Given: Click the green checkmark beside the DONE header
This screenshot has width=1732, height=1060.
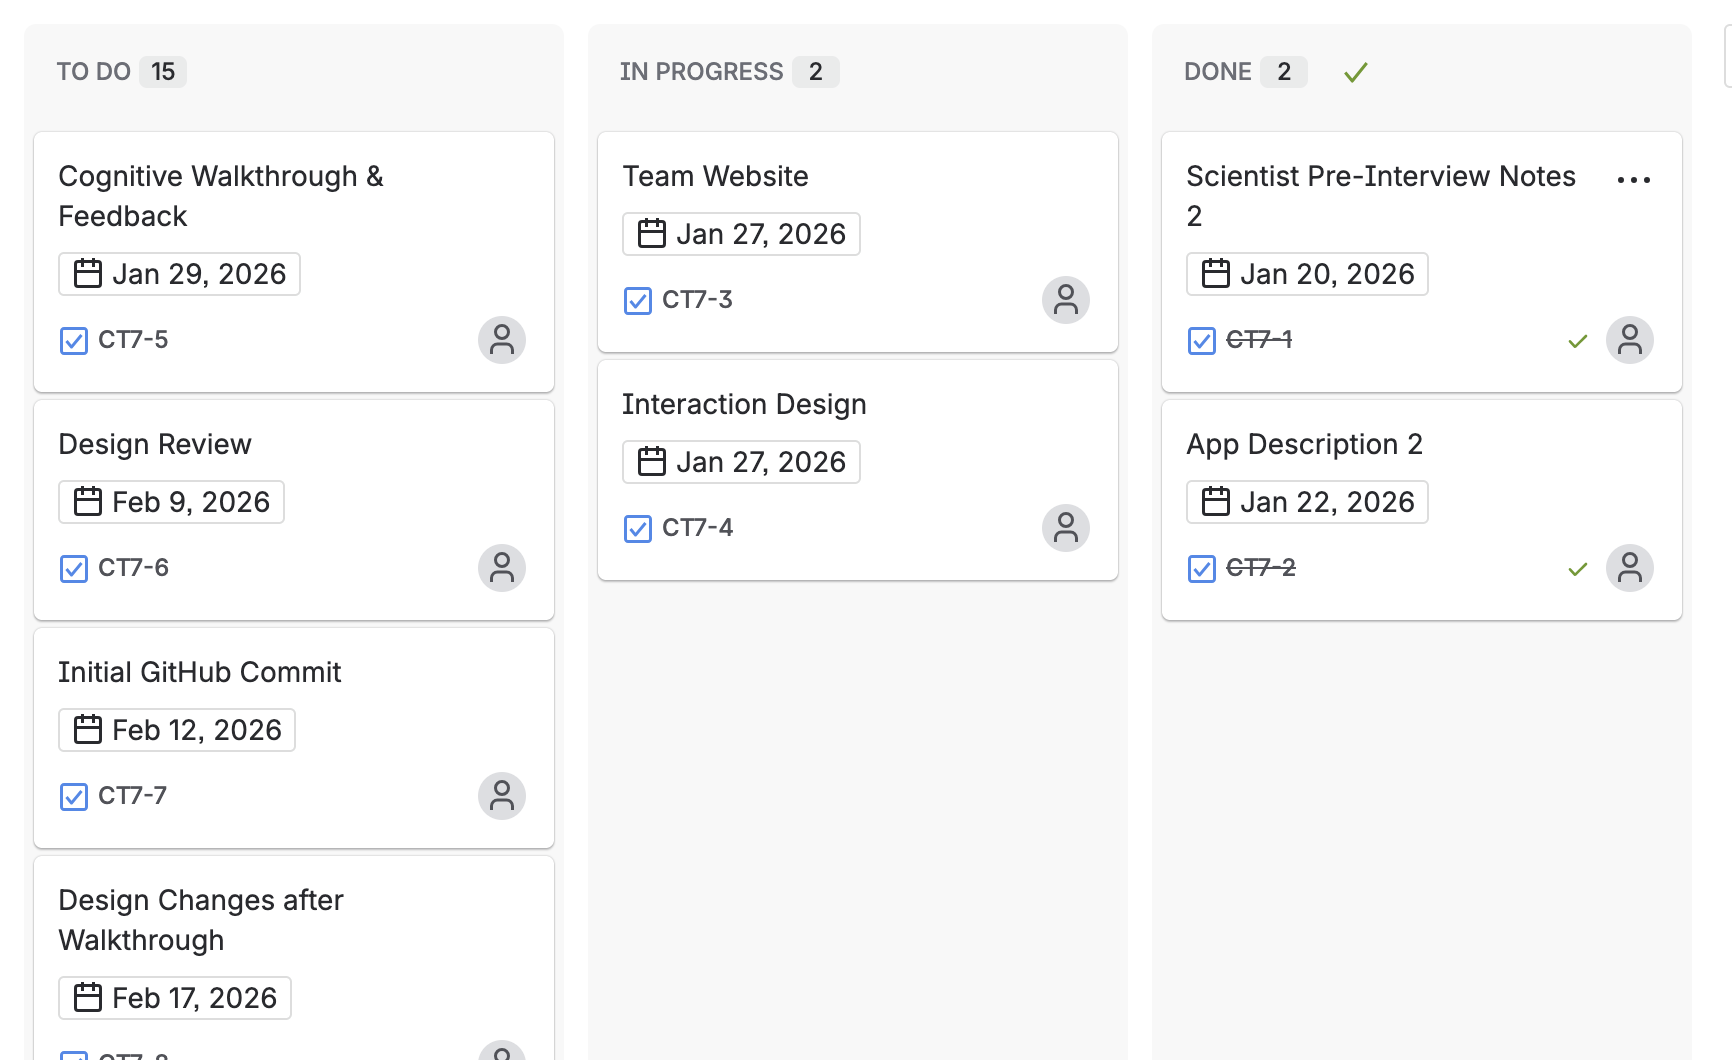Looking at the screenshot, I should click(x=1356, y=72).
